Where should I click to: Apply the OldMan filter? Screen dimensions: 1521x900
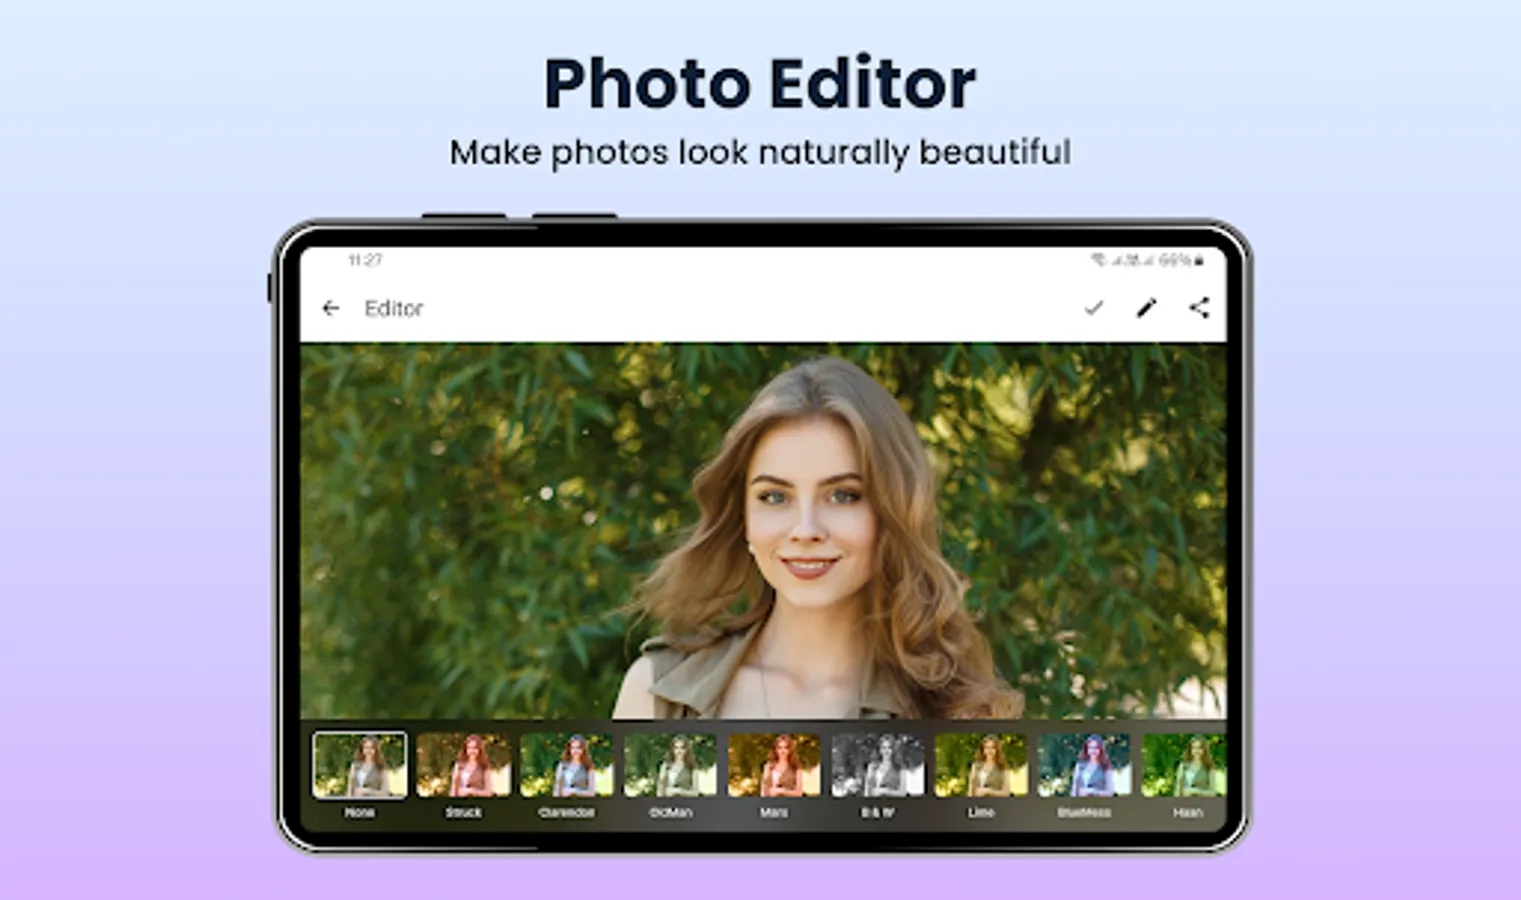click(x=670, y=765)
